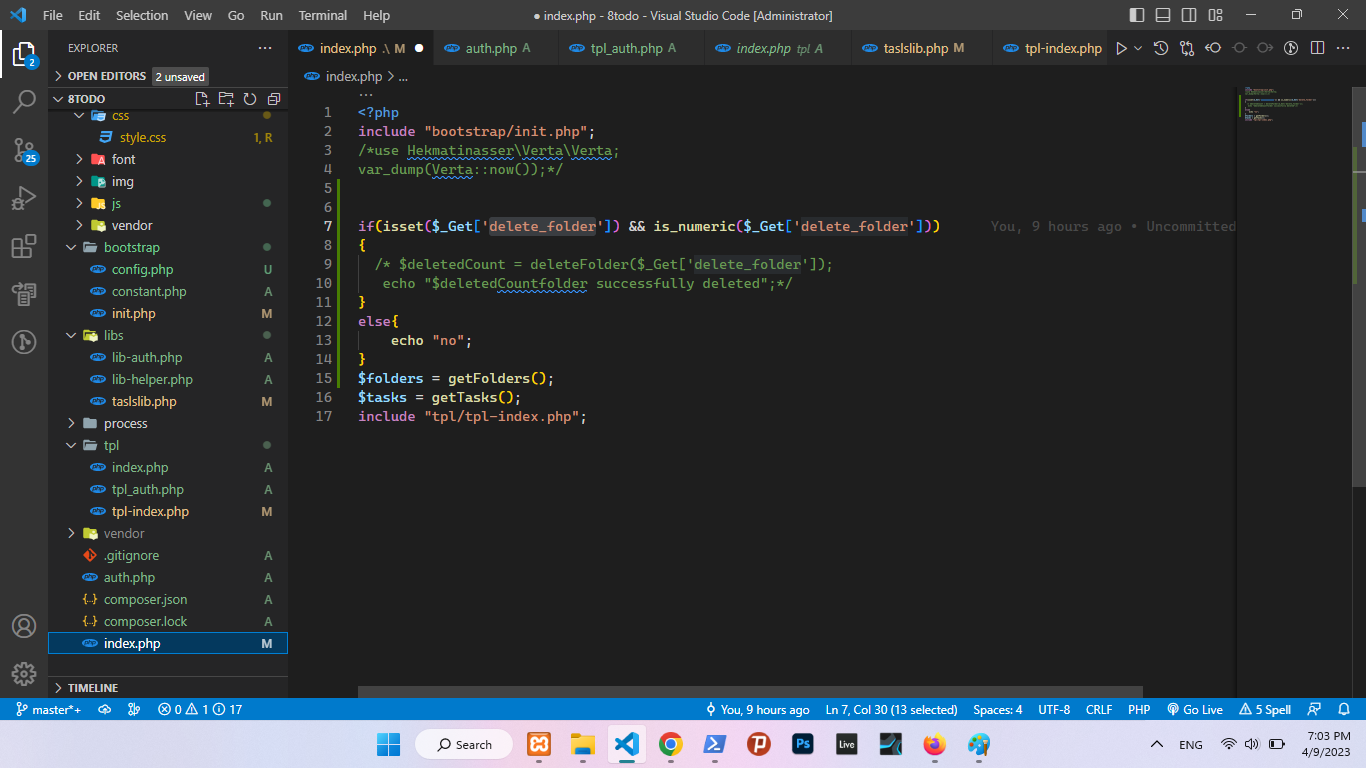Run the PHP file with play button

(1121, 48)
